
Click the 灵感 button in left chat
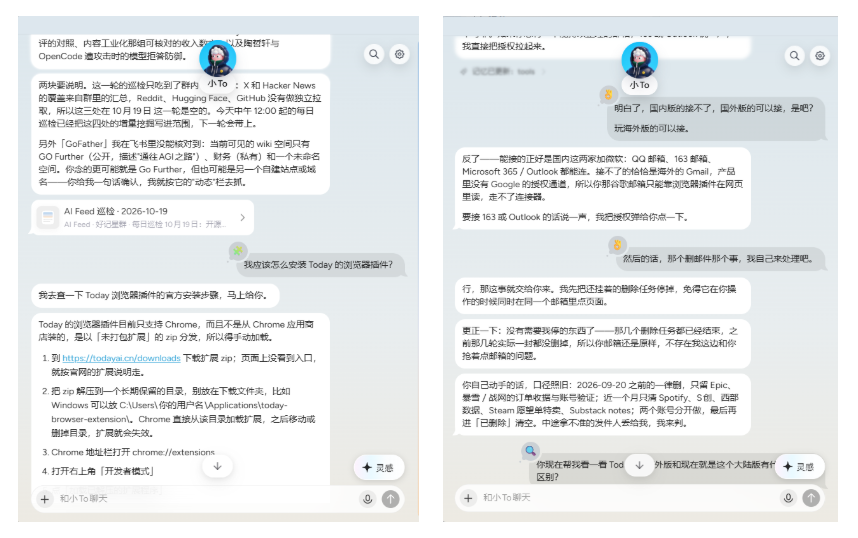pos(378,467)
